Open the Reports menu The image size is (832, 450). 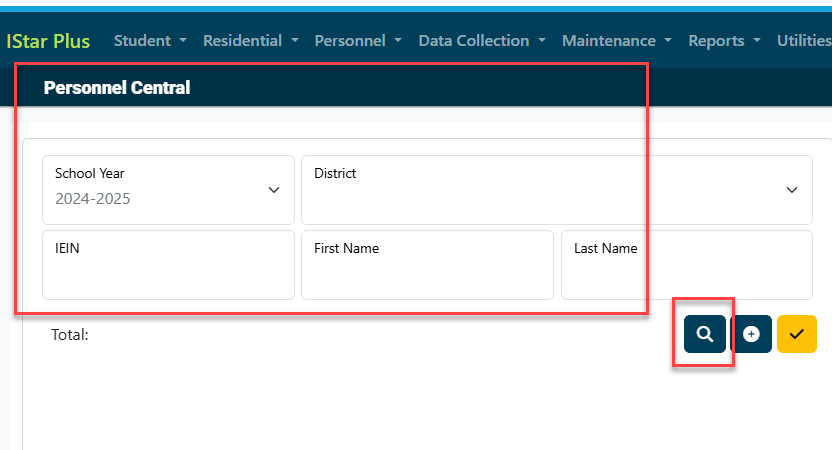tap(724, 41)
